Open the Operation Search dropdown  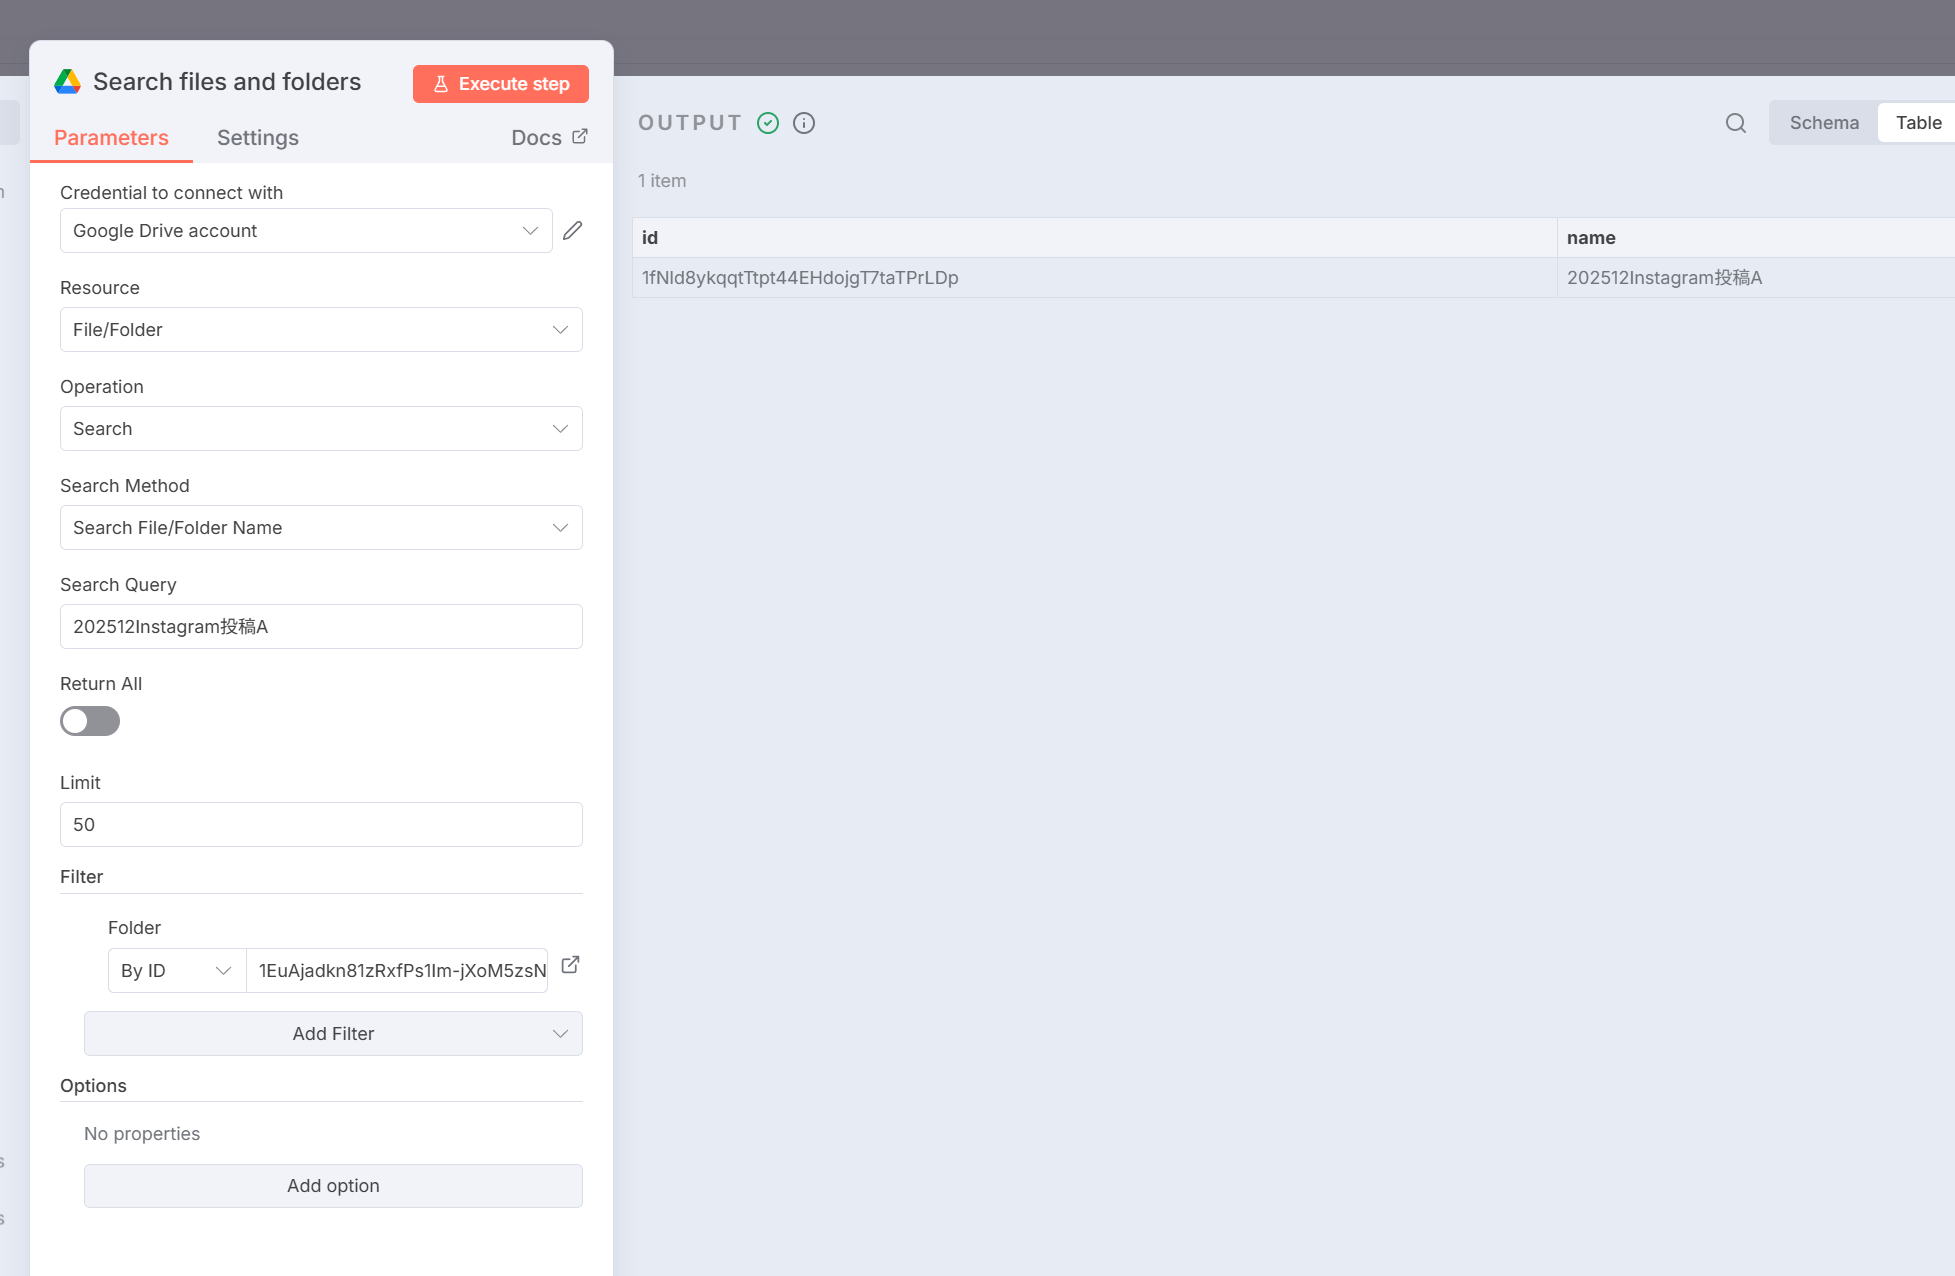point(321,429)
